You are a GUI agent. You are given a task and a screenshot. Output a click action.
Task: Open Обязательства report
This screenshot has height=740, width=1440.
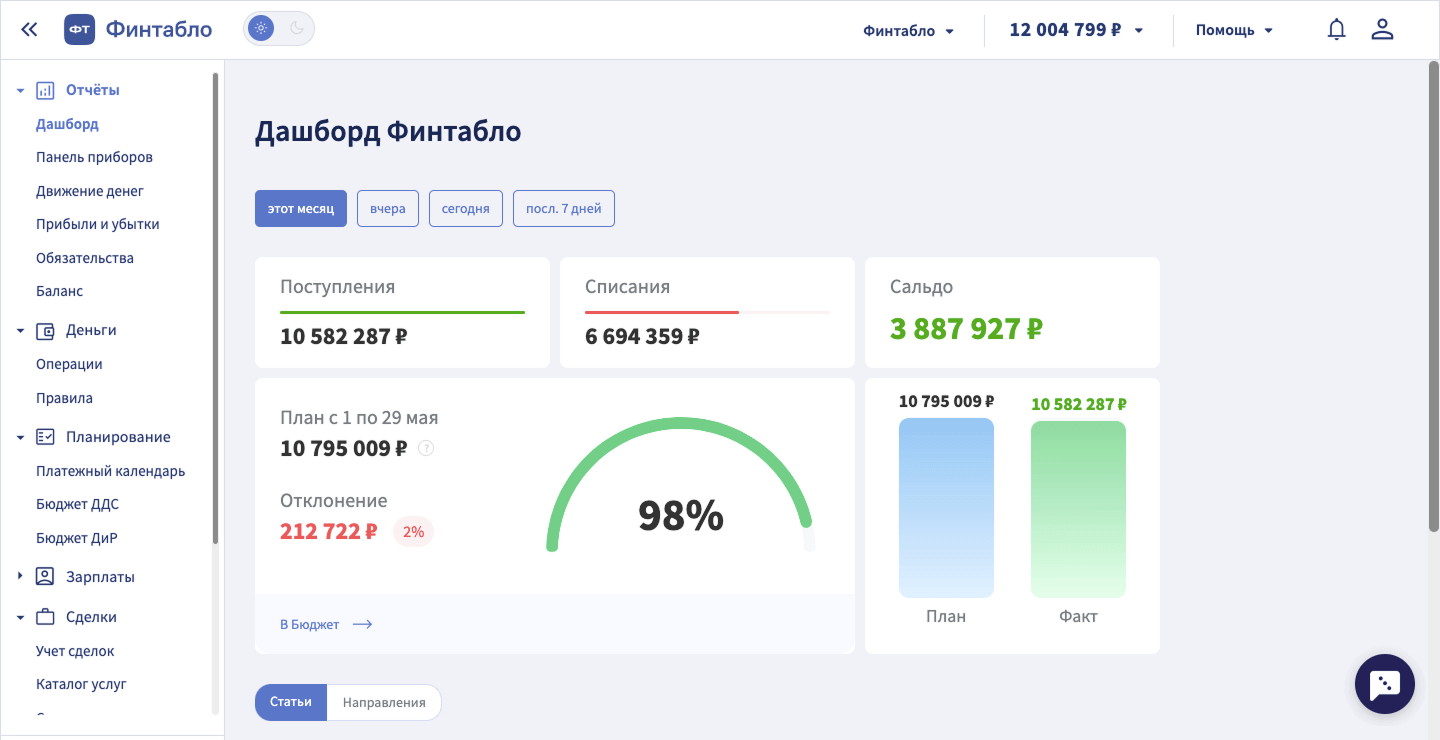85,258
